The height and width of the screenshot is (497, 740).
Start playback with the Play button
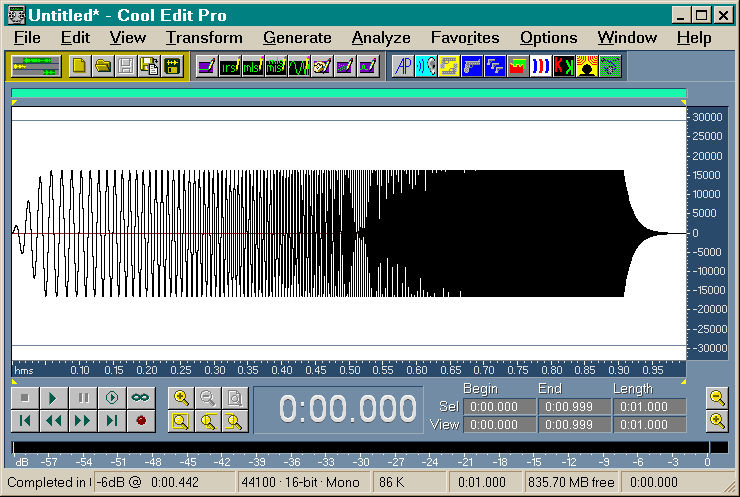point(54,398)
